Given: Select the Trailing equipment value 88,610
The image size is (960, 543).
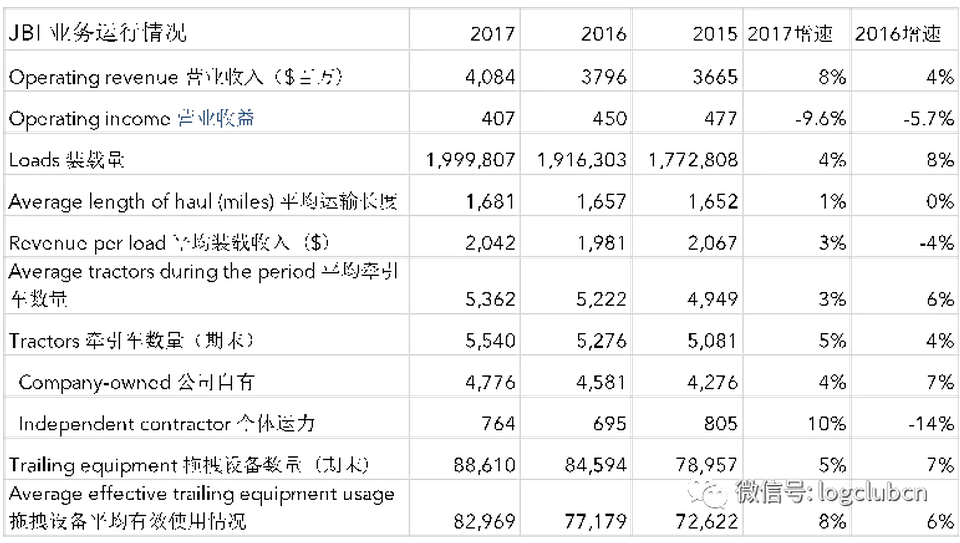Looking at the screenshot, I should pyautogui.click(x=484, y=465).
